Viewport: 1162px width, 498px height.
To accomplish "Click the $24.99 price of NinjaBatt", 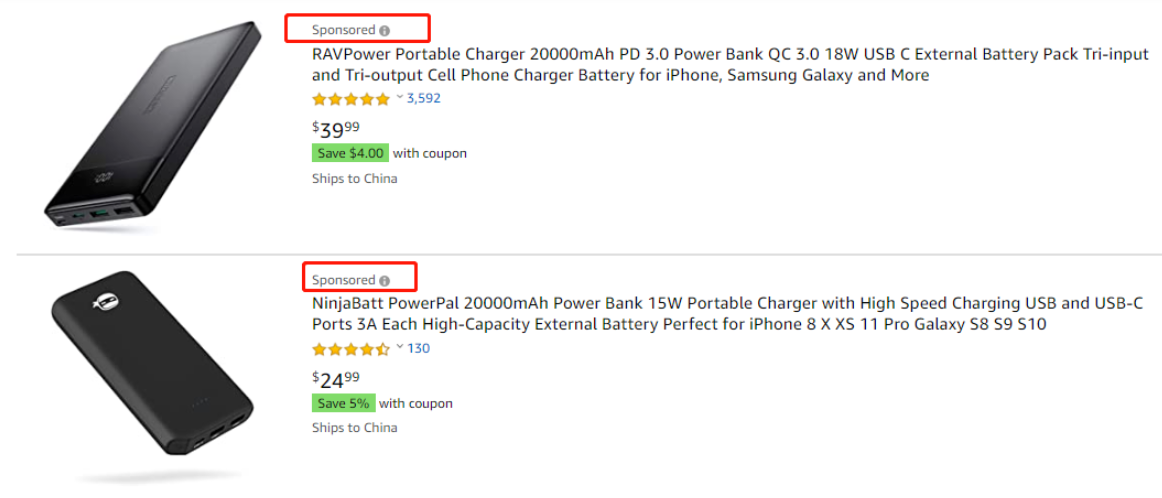I will pyautogui.click(x=337, y=379).
